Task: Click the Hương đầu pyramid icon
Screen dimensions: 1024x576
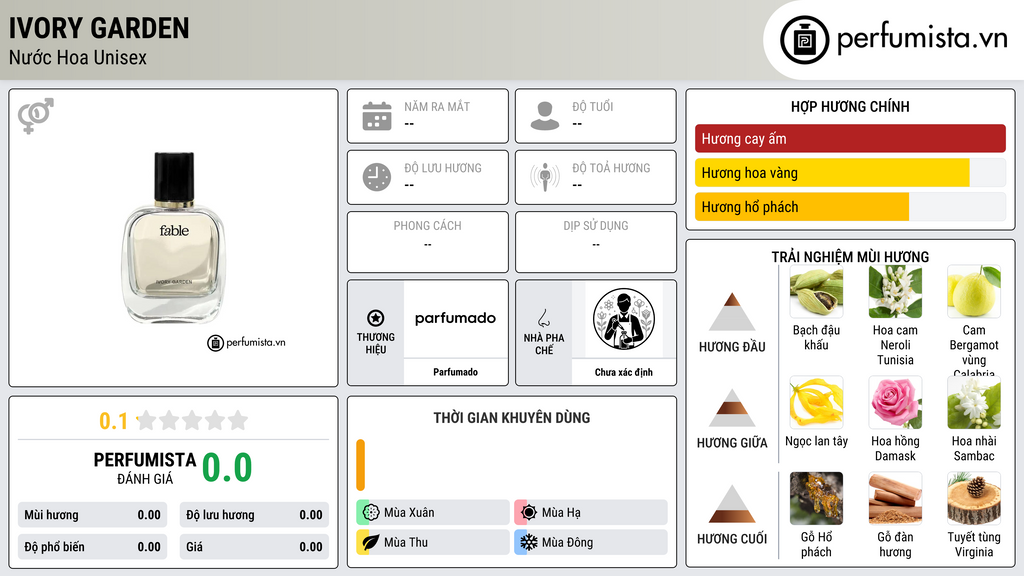Action: 732,312
